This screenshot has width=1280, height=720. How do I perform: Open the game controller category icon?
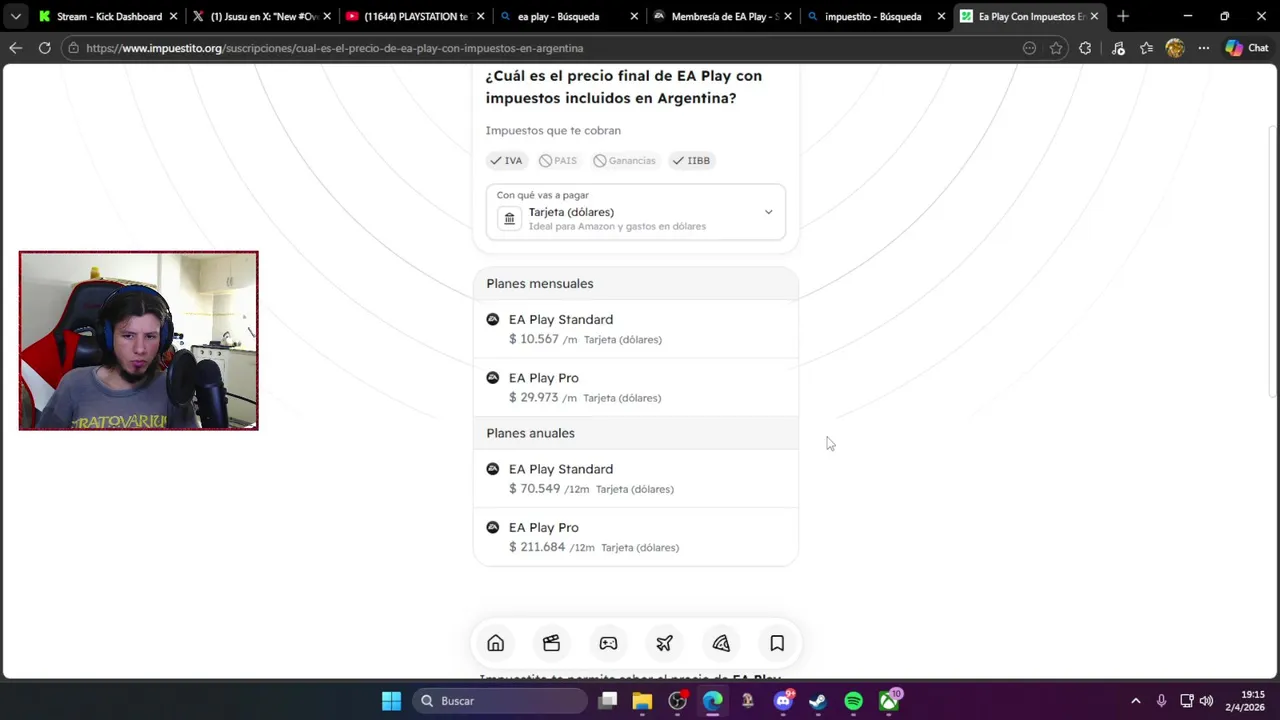tap(608, 643)
